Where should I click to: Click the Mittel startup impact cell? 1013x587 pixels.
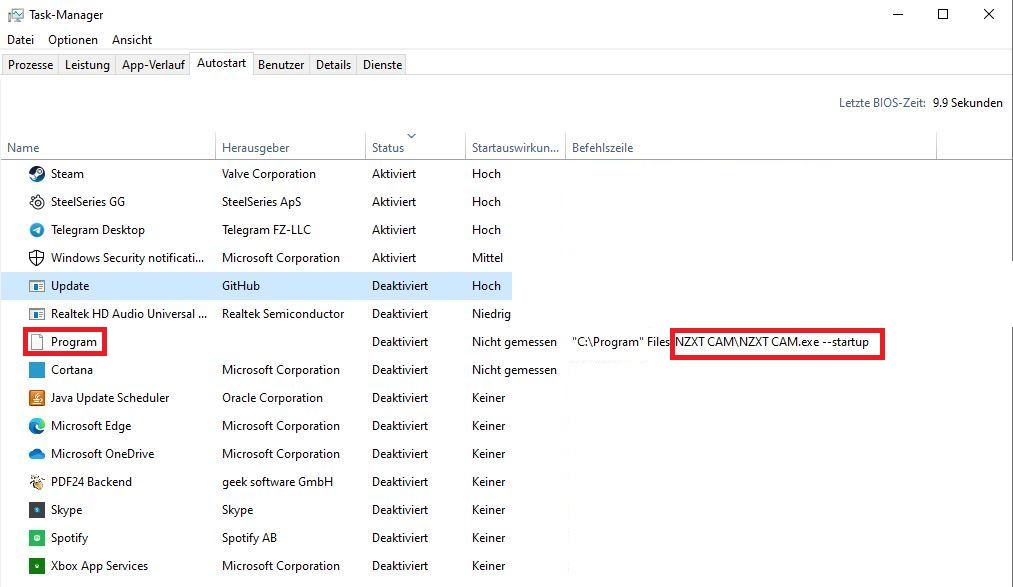tap(487, 258)
